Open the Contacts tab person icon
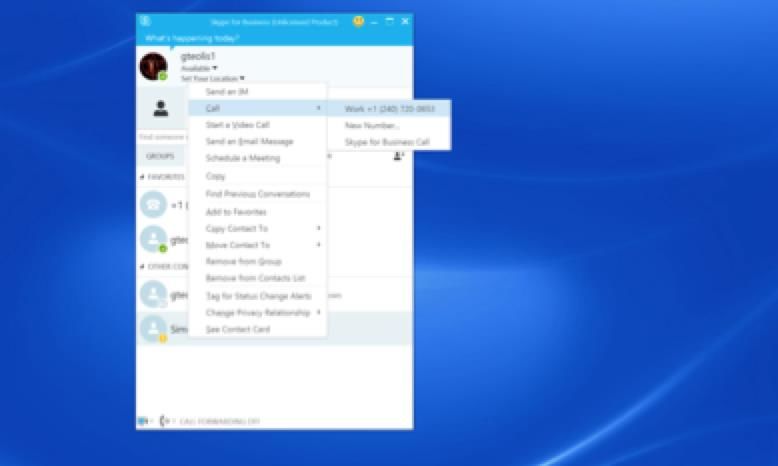 [x=160, y=108]
